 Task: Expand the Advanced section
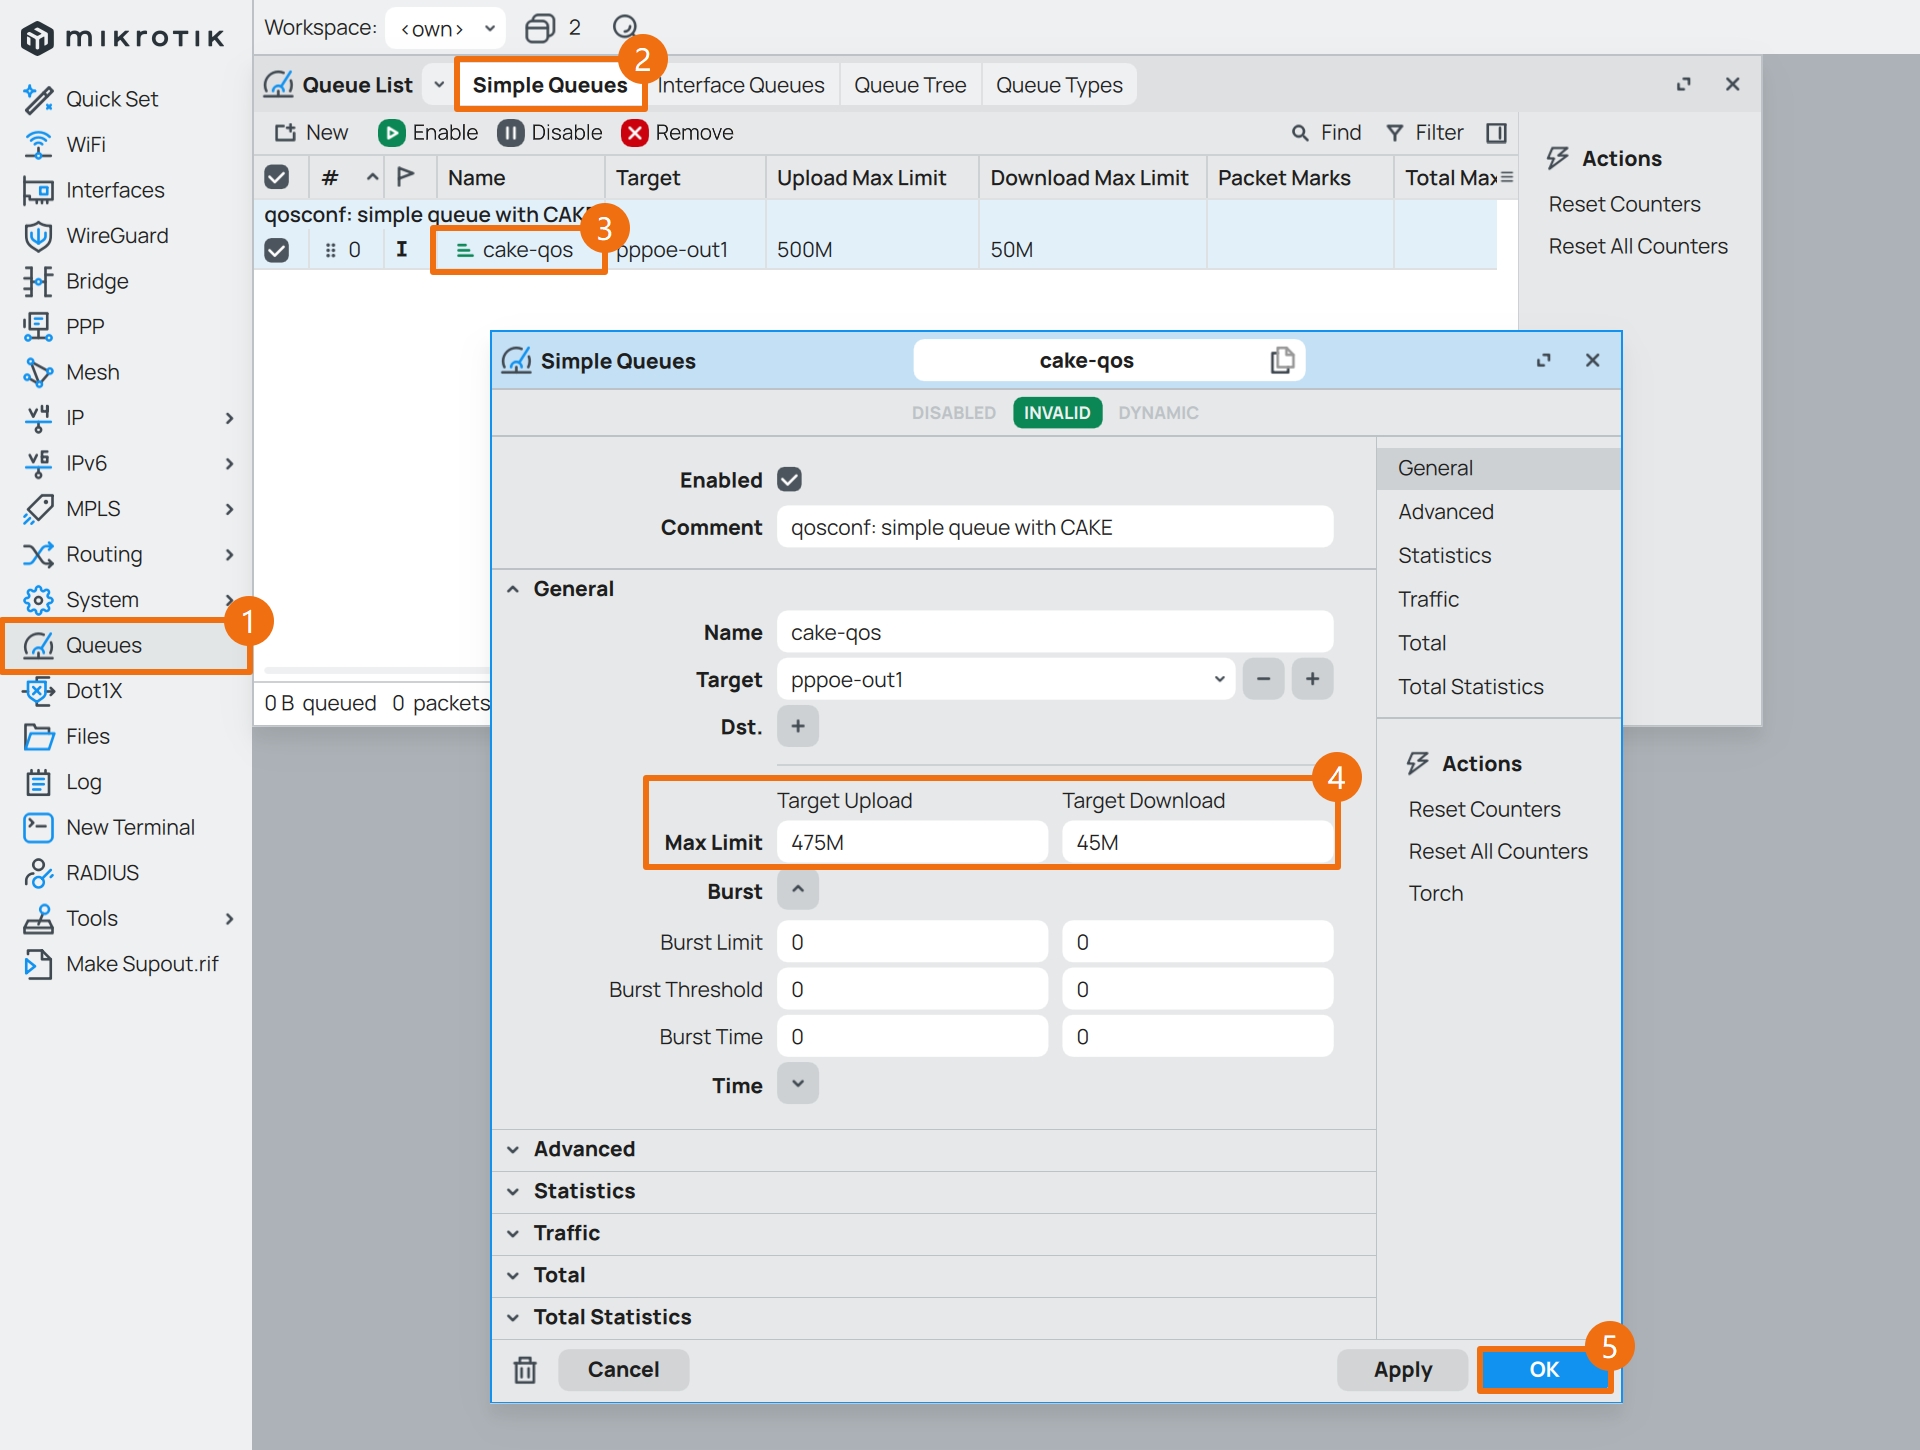pyautogui.click(x=584, y=1149)
